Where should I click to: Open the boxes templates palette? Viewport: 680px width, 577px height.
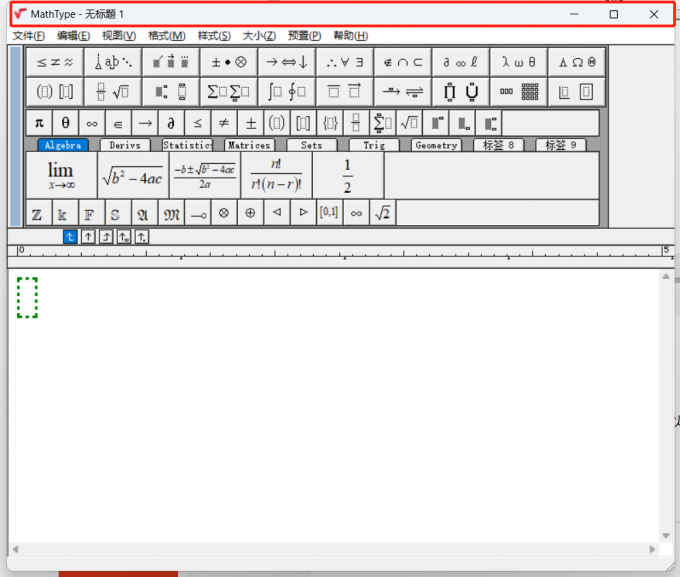pos(577,92)
